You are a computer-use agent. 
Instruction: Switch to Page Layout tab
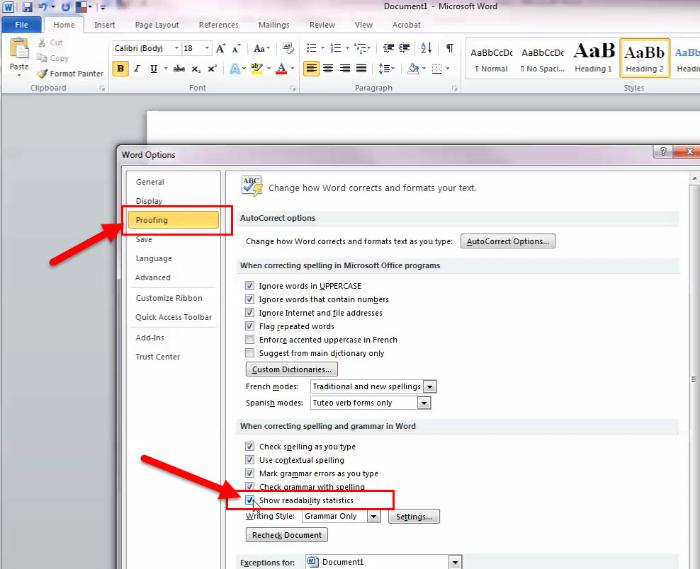157,25
